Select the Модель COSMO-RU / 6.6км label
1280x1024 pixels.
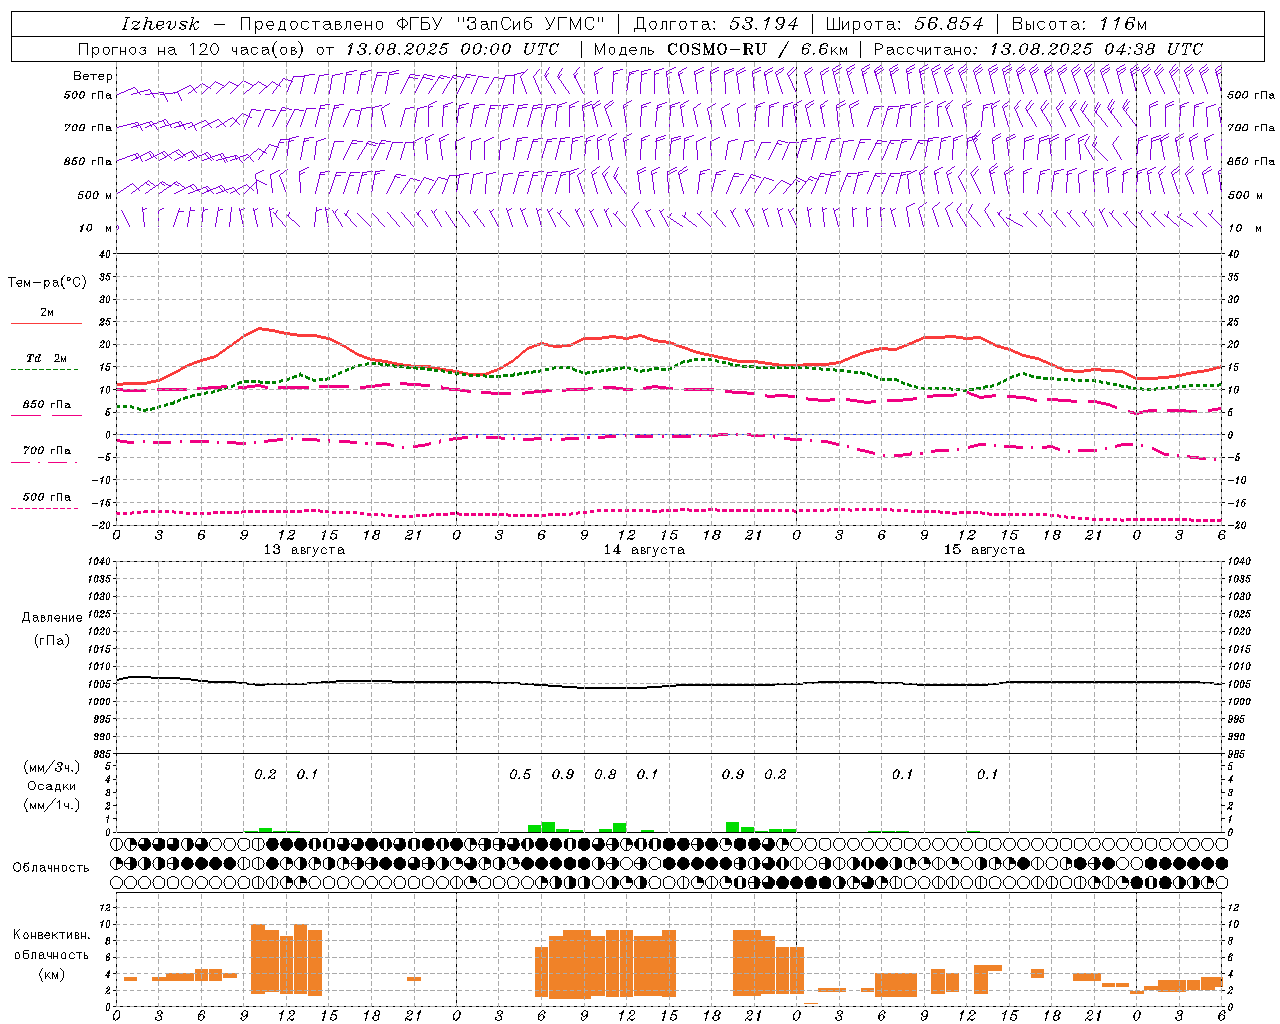721,49
